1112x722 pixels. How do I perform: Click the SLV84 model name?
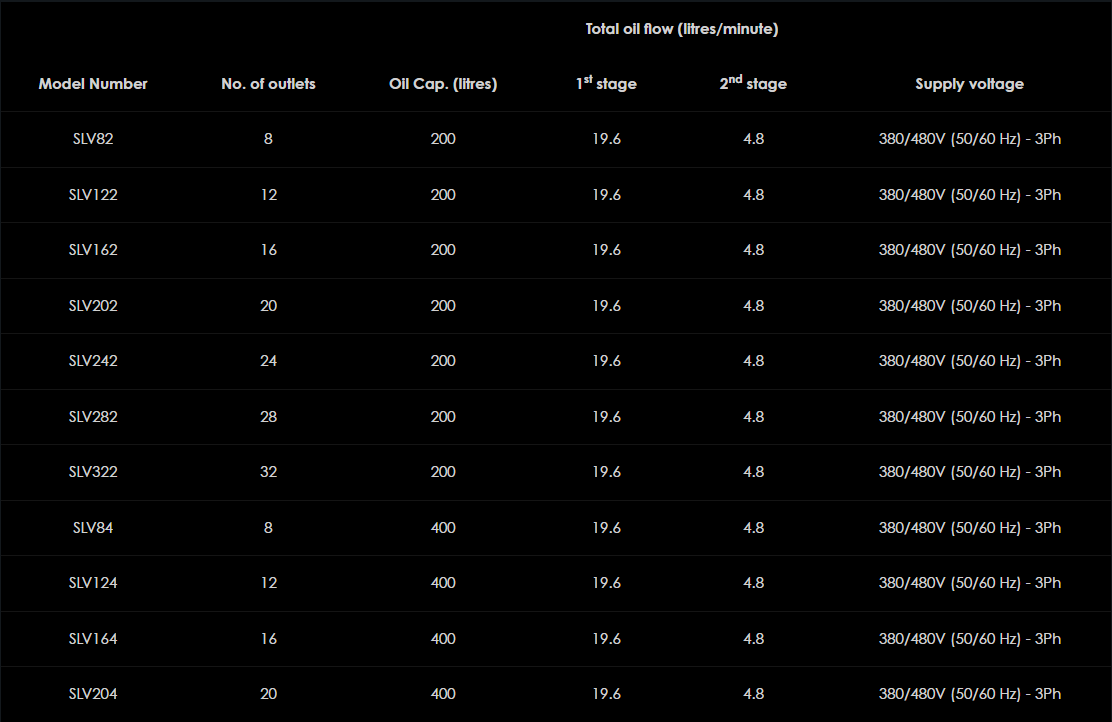[93, 528]
